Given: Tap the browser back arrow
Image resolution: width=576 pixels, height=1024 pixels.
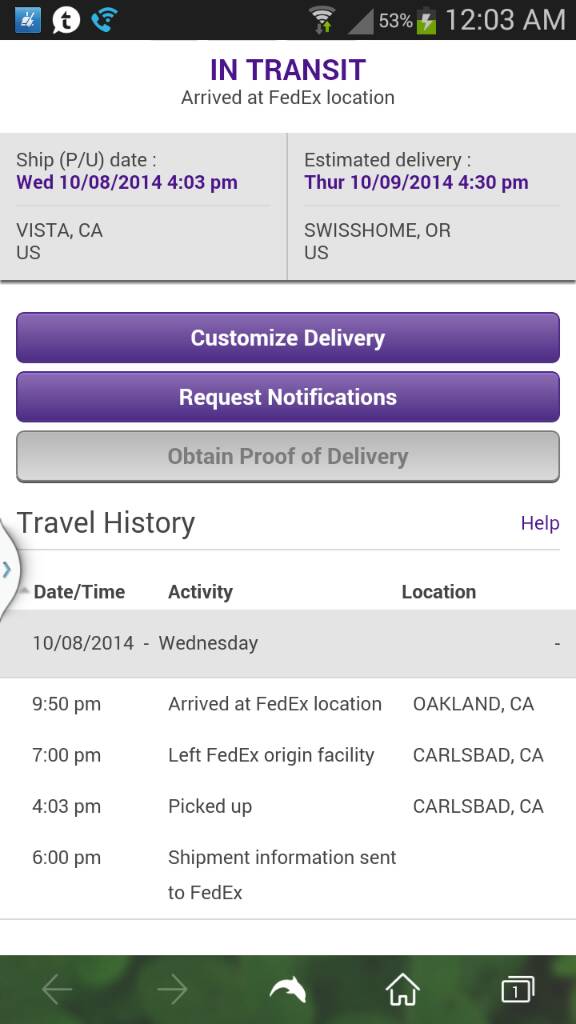Looking at the screenshot, I should point(57,991).
